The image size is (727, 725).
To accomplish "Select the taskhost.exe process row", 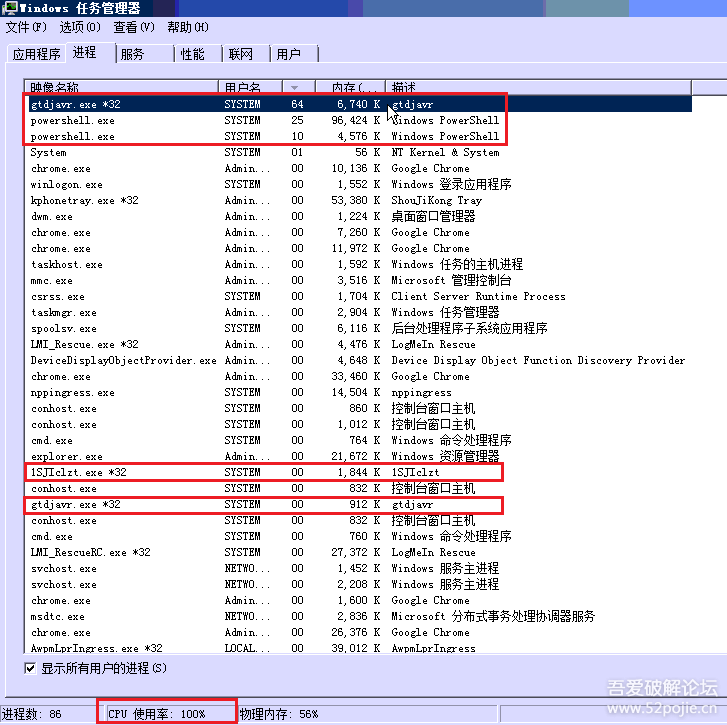I will (x=358, y=264).
